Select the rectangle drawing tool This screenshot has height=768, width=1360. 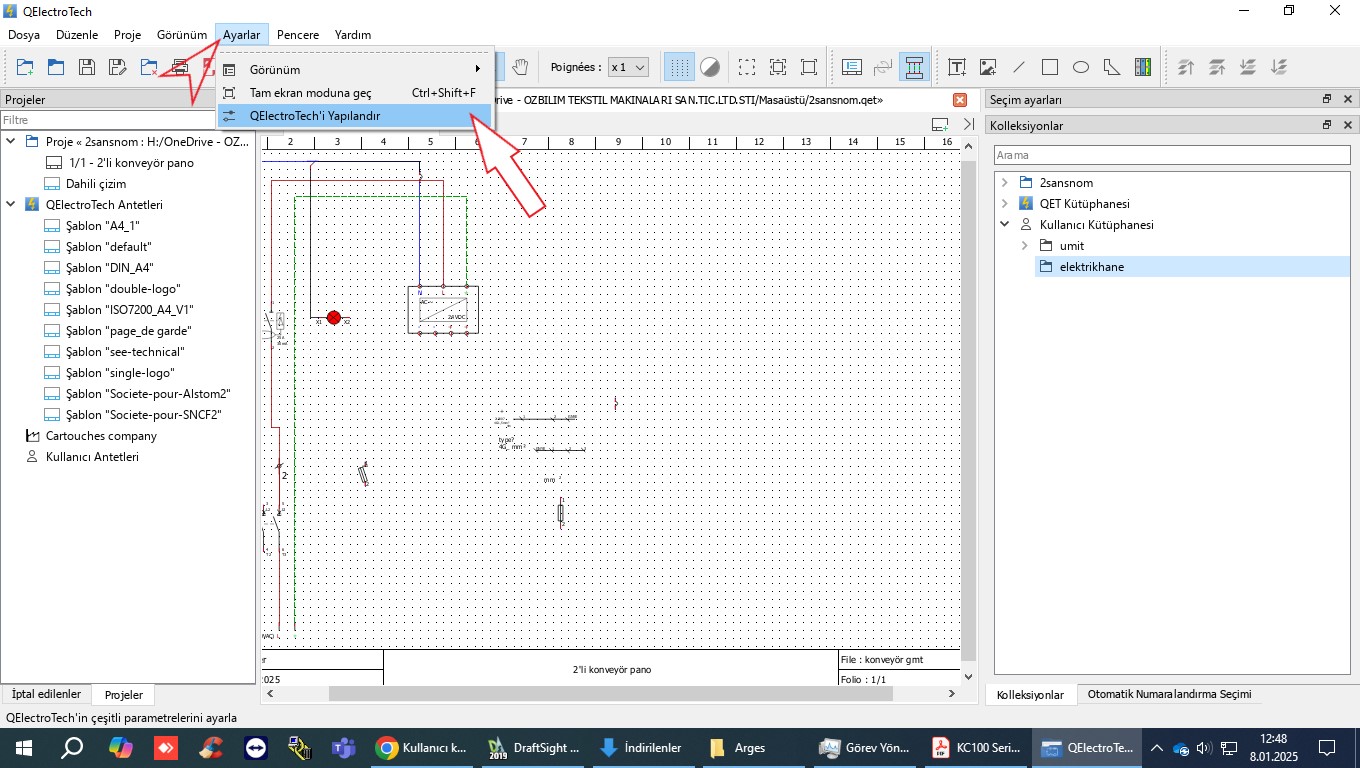pyautogui.click(x=1050, y=67)
